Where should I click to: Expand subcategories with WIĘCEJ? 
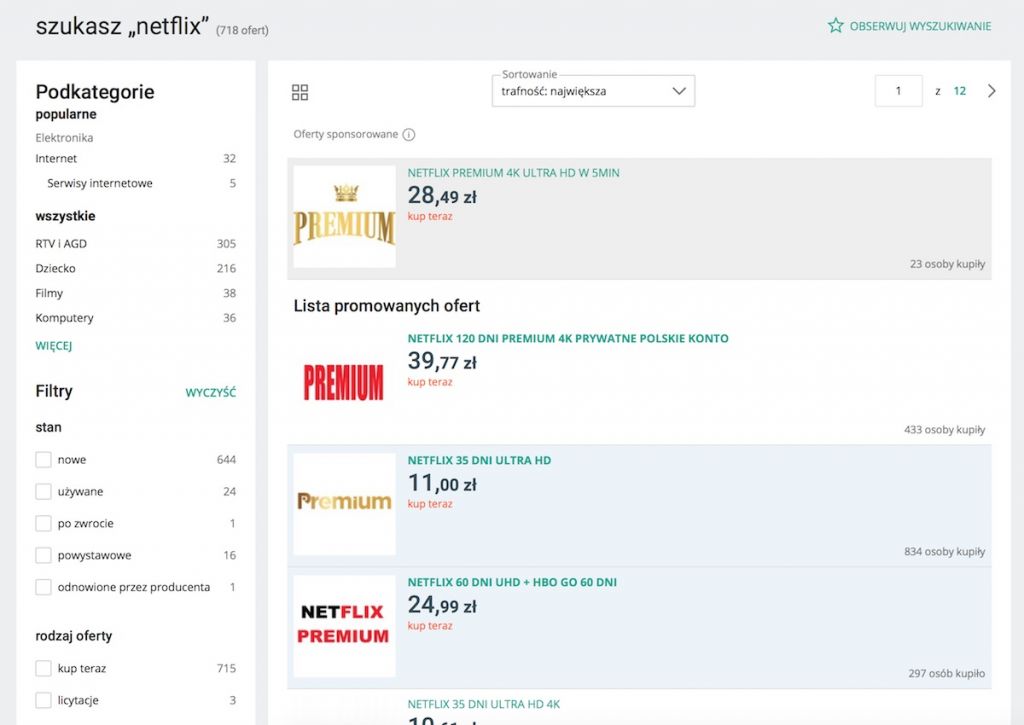[54, 346]
